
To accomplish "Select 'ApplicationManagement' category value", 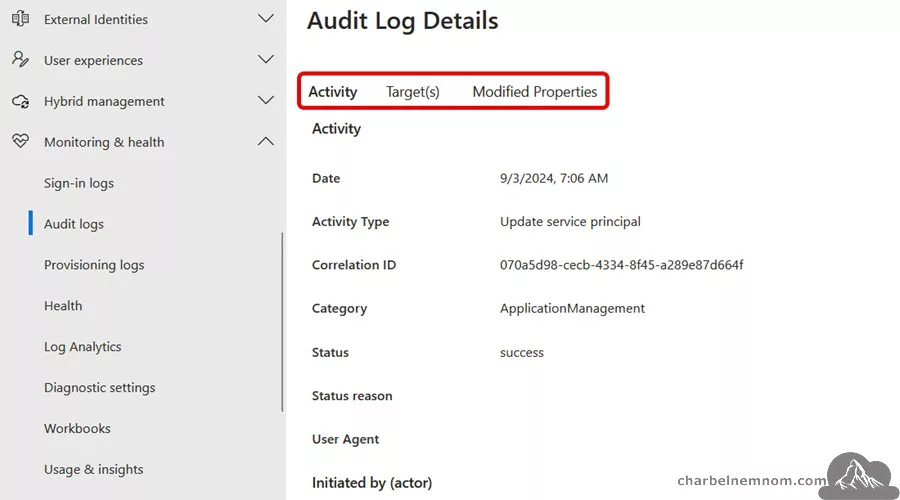I will point(572,309).
